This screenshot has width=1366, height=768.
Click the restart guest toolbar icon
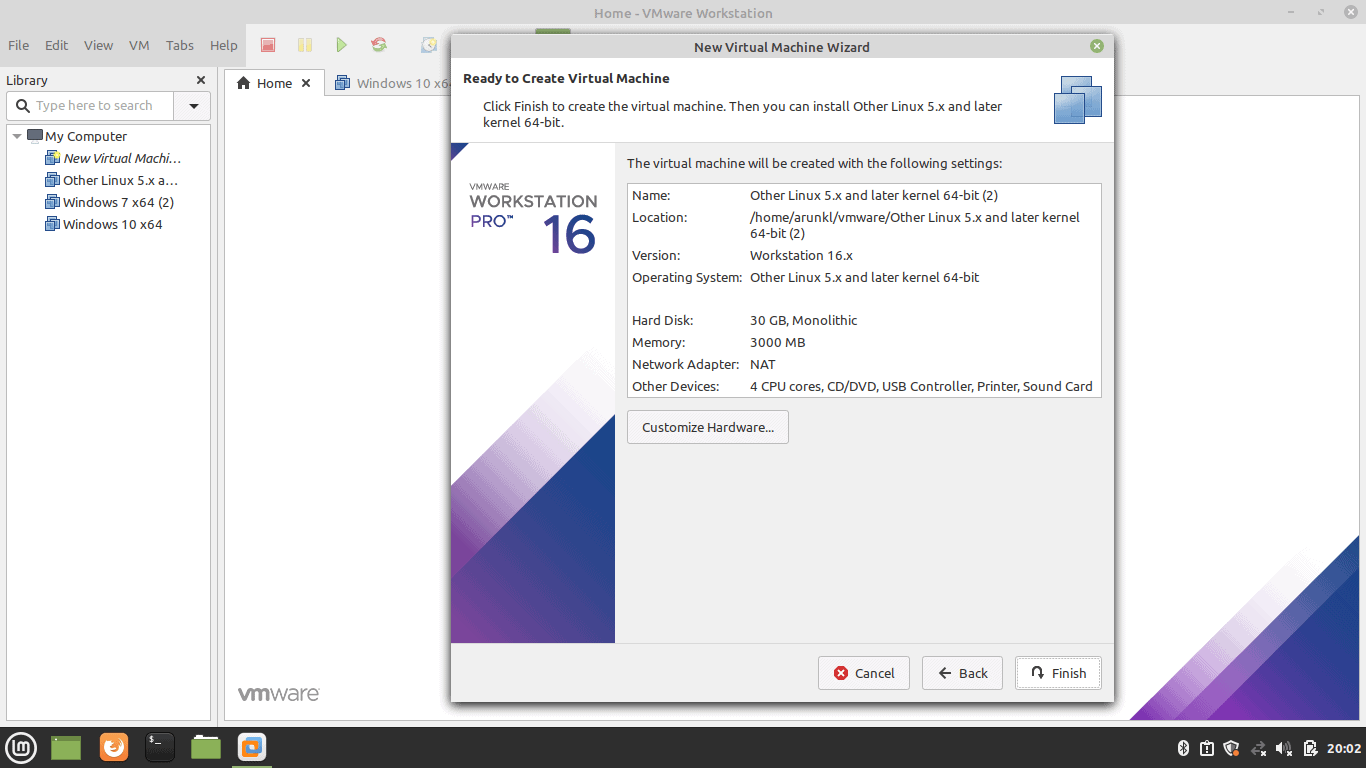tap(379, 45)
